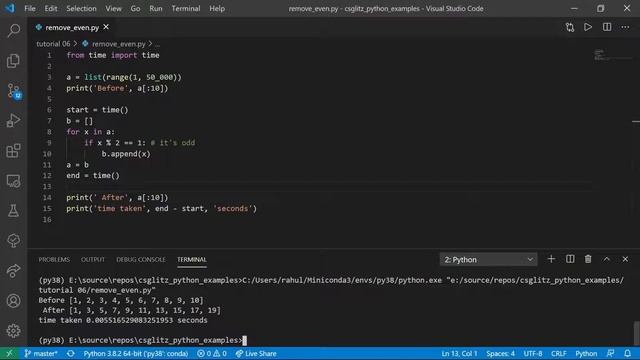Close the remove_even.py tab
The height and width of the screenshot is (360, 640).
point(106,27)
